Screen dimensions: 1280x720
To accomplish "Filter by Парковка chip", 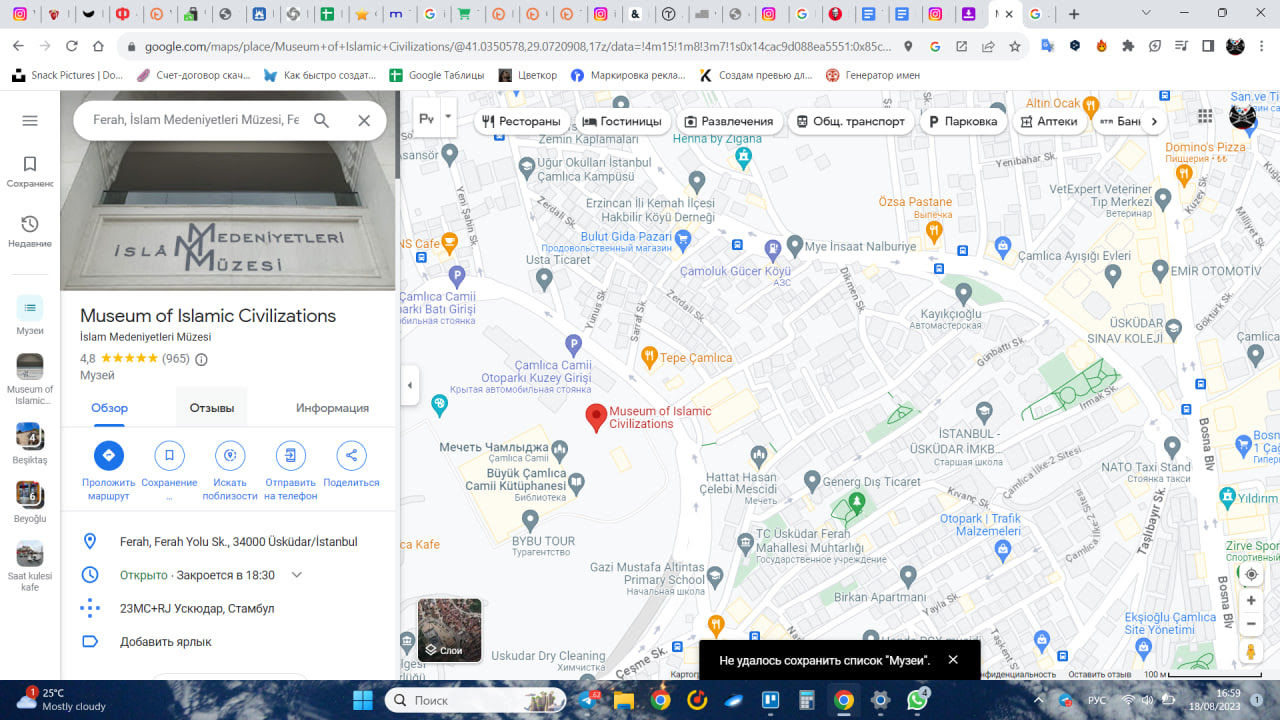I will coord(963,121).
